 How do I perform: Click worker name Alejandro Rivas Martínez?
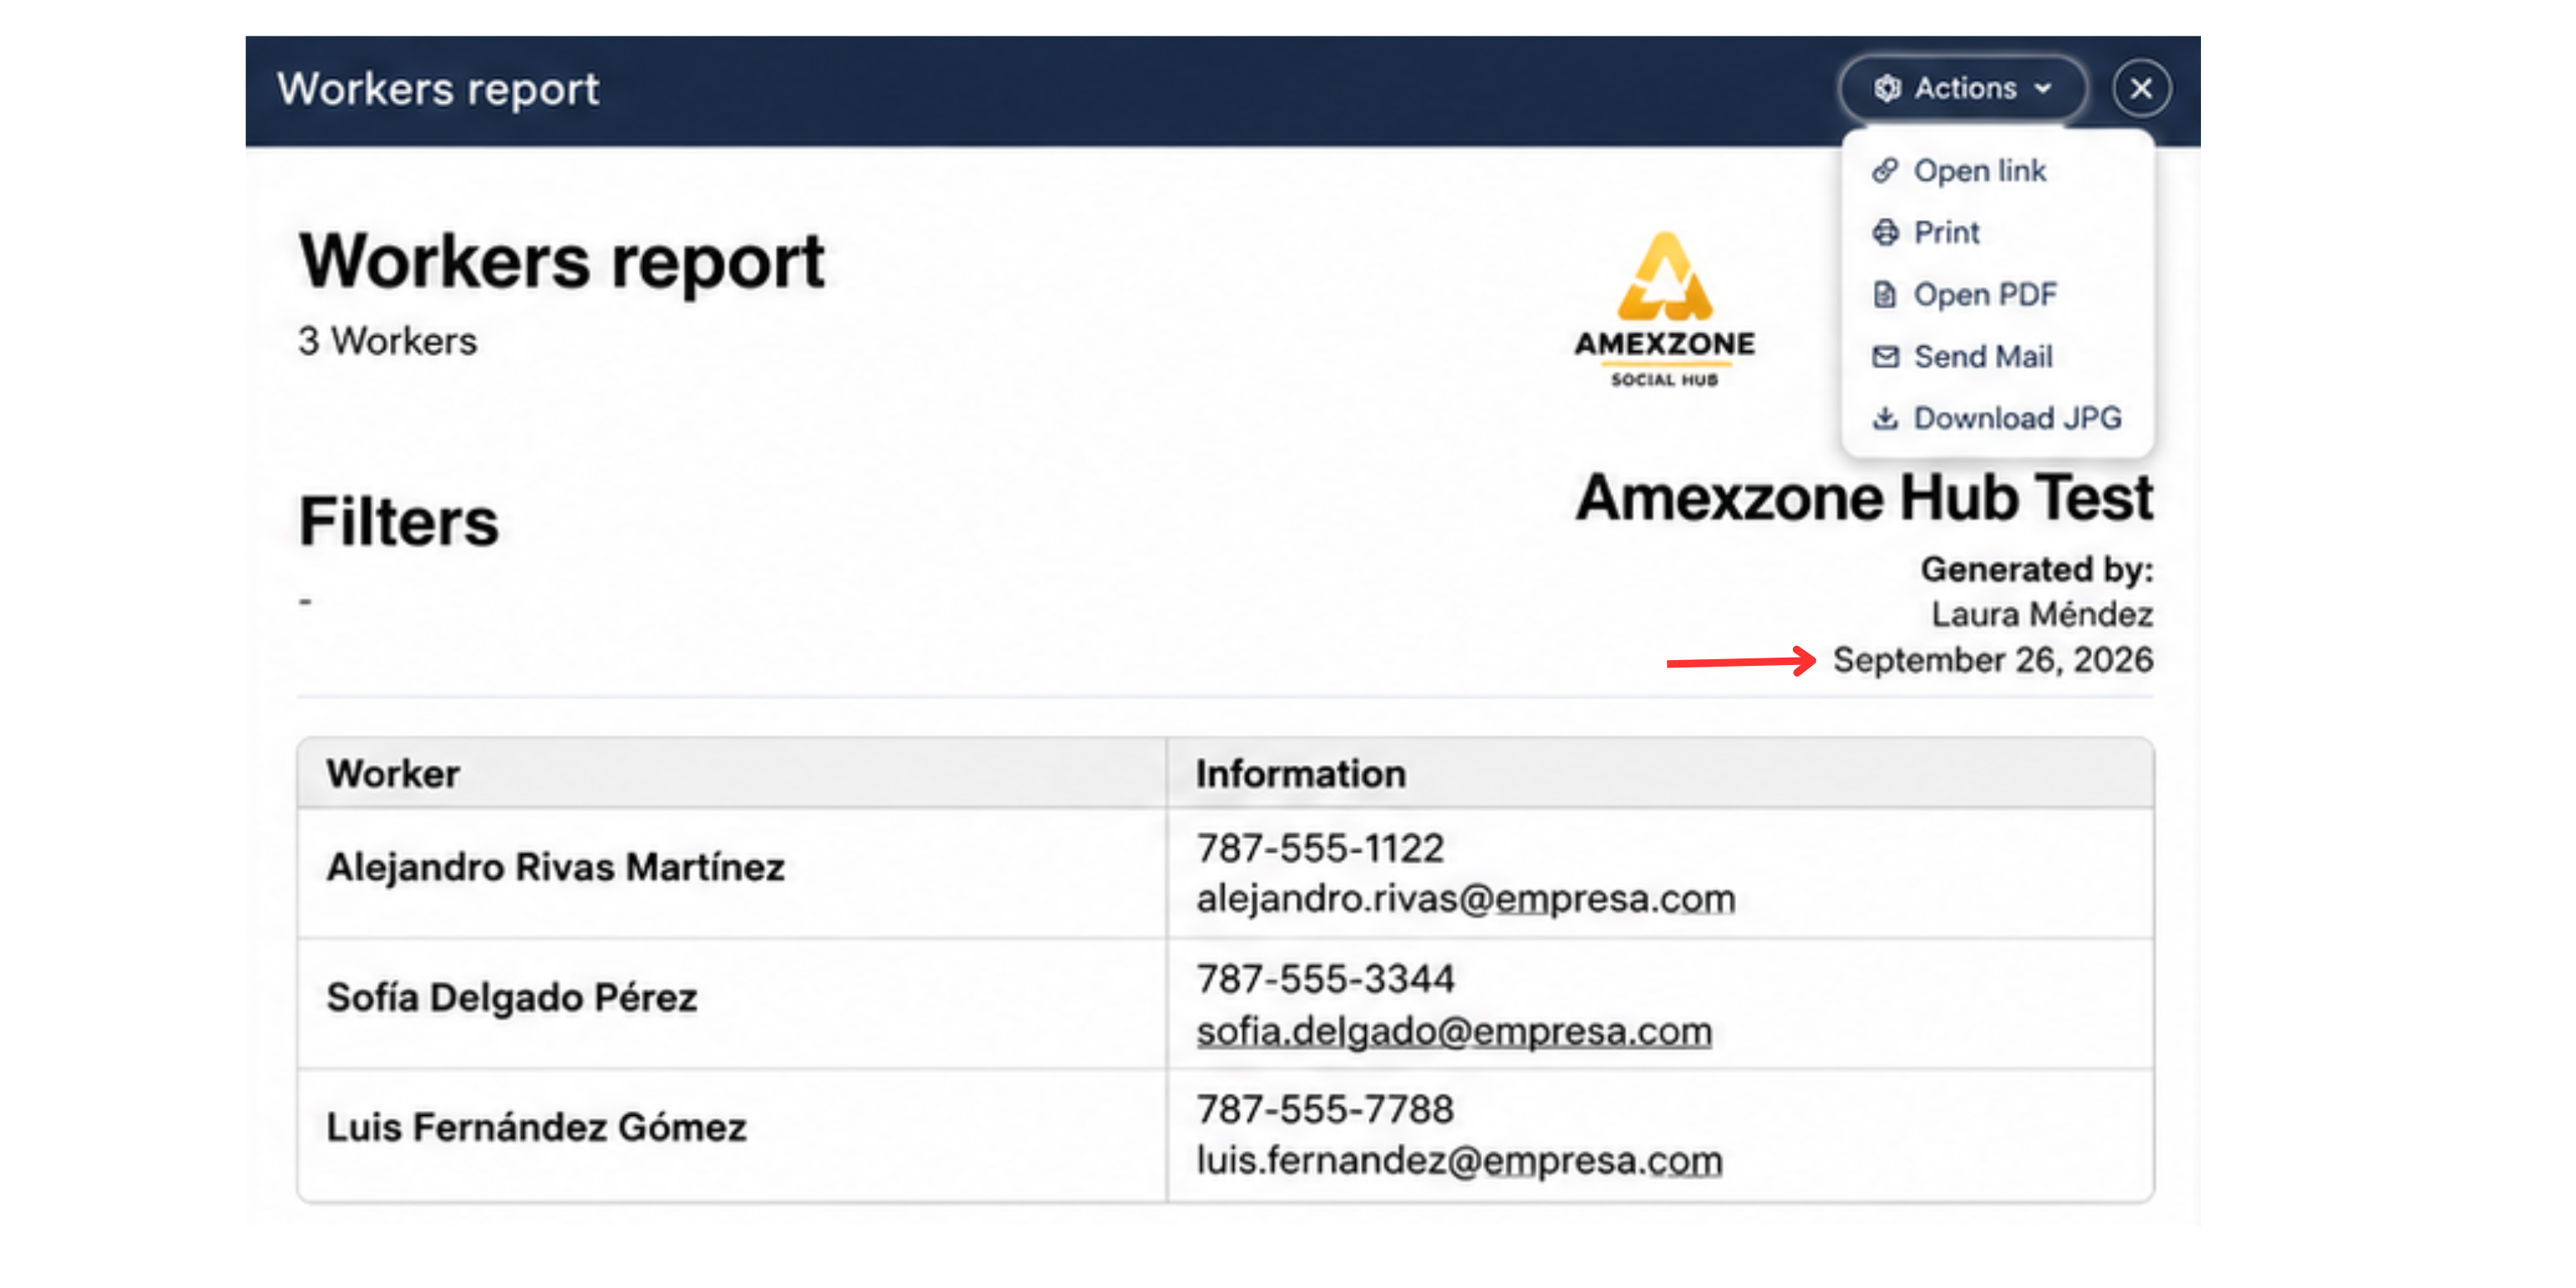555,867
